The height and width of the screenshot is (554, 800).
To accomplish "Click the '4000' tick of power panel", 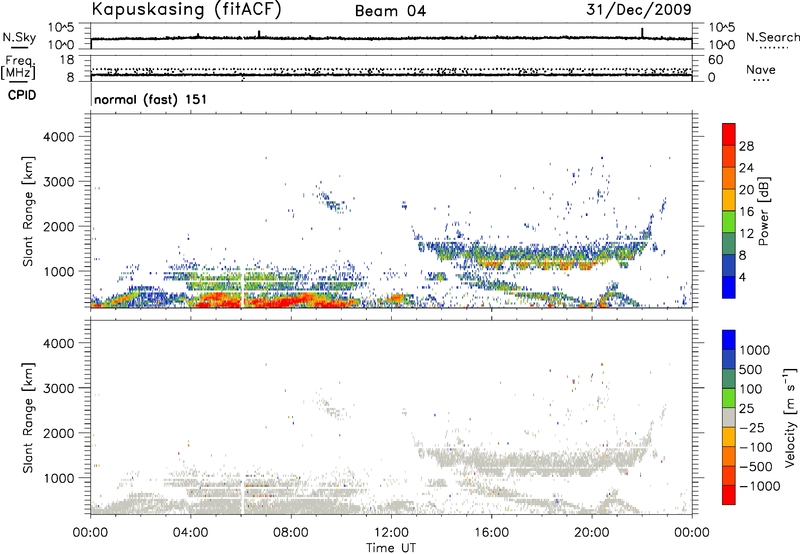I will [58, 137].
